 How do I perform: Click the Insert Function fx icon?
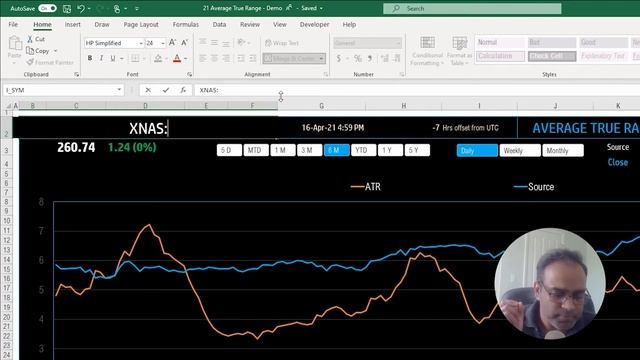point(183,90)
